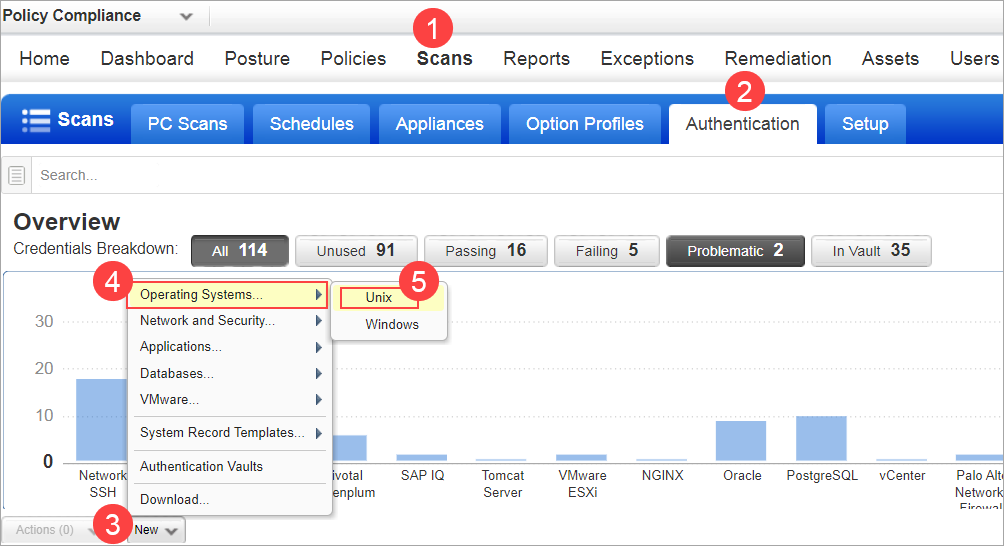Click the Oracle bar in chart
The width and height of the screenshot is (1004, 546).
pyautogui.click(x=741, y=441)
